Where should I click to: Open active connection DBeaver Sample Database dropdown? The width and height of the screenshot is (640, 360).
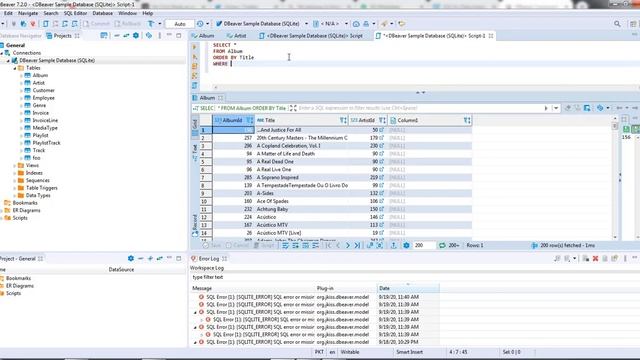pyautogui.click(x=262, y=24)
